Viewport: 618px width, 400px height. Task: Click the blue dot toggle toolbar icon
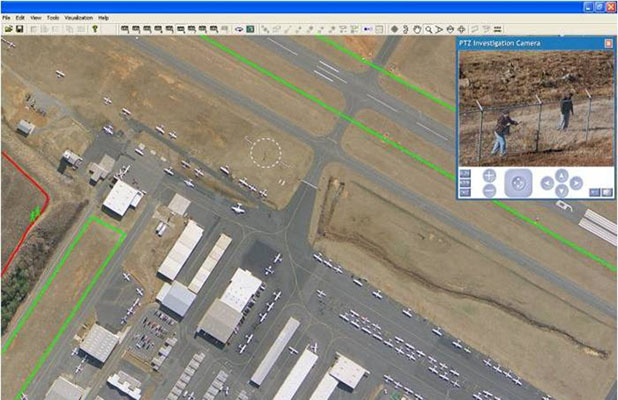pos(368,29)
